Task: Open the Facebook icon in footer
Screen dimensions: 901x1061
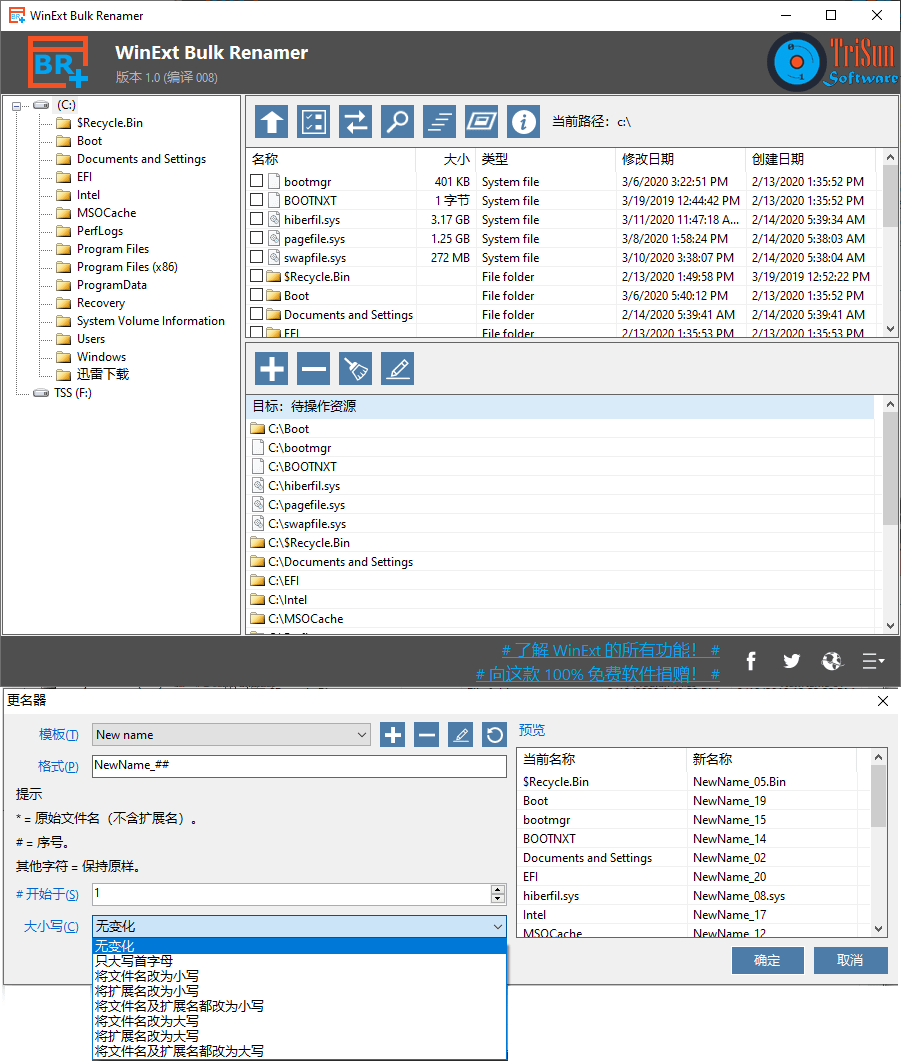Action: click(x=751, y=661)
